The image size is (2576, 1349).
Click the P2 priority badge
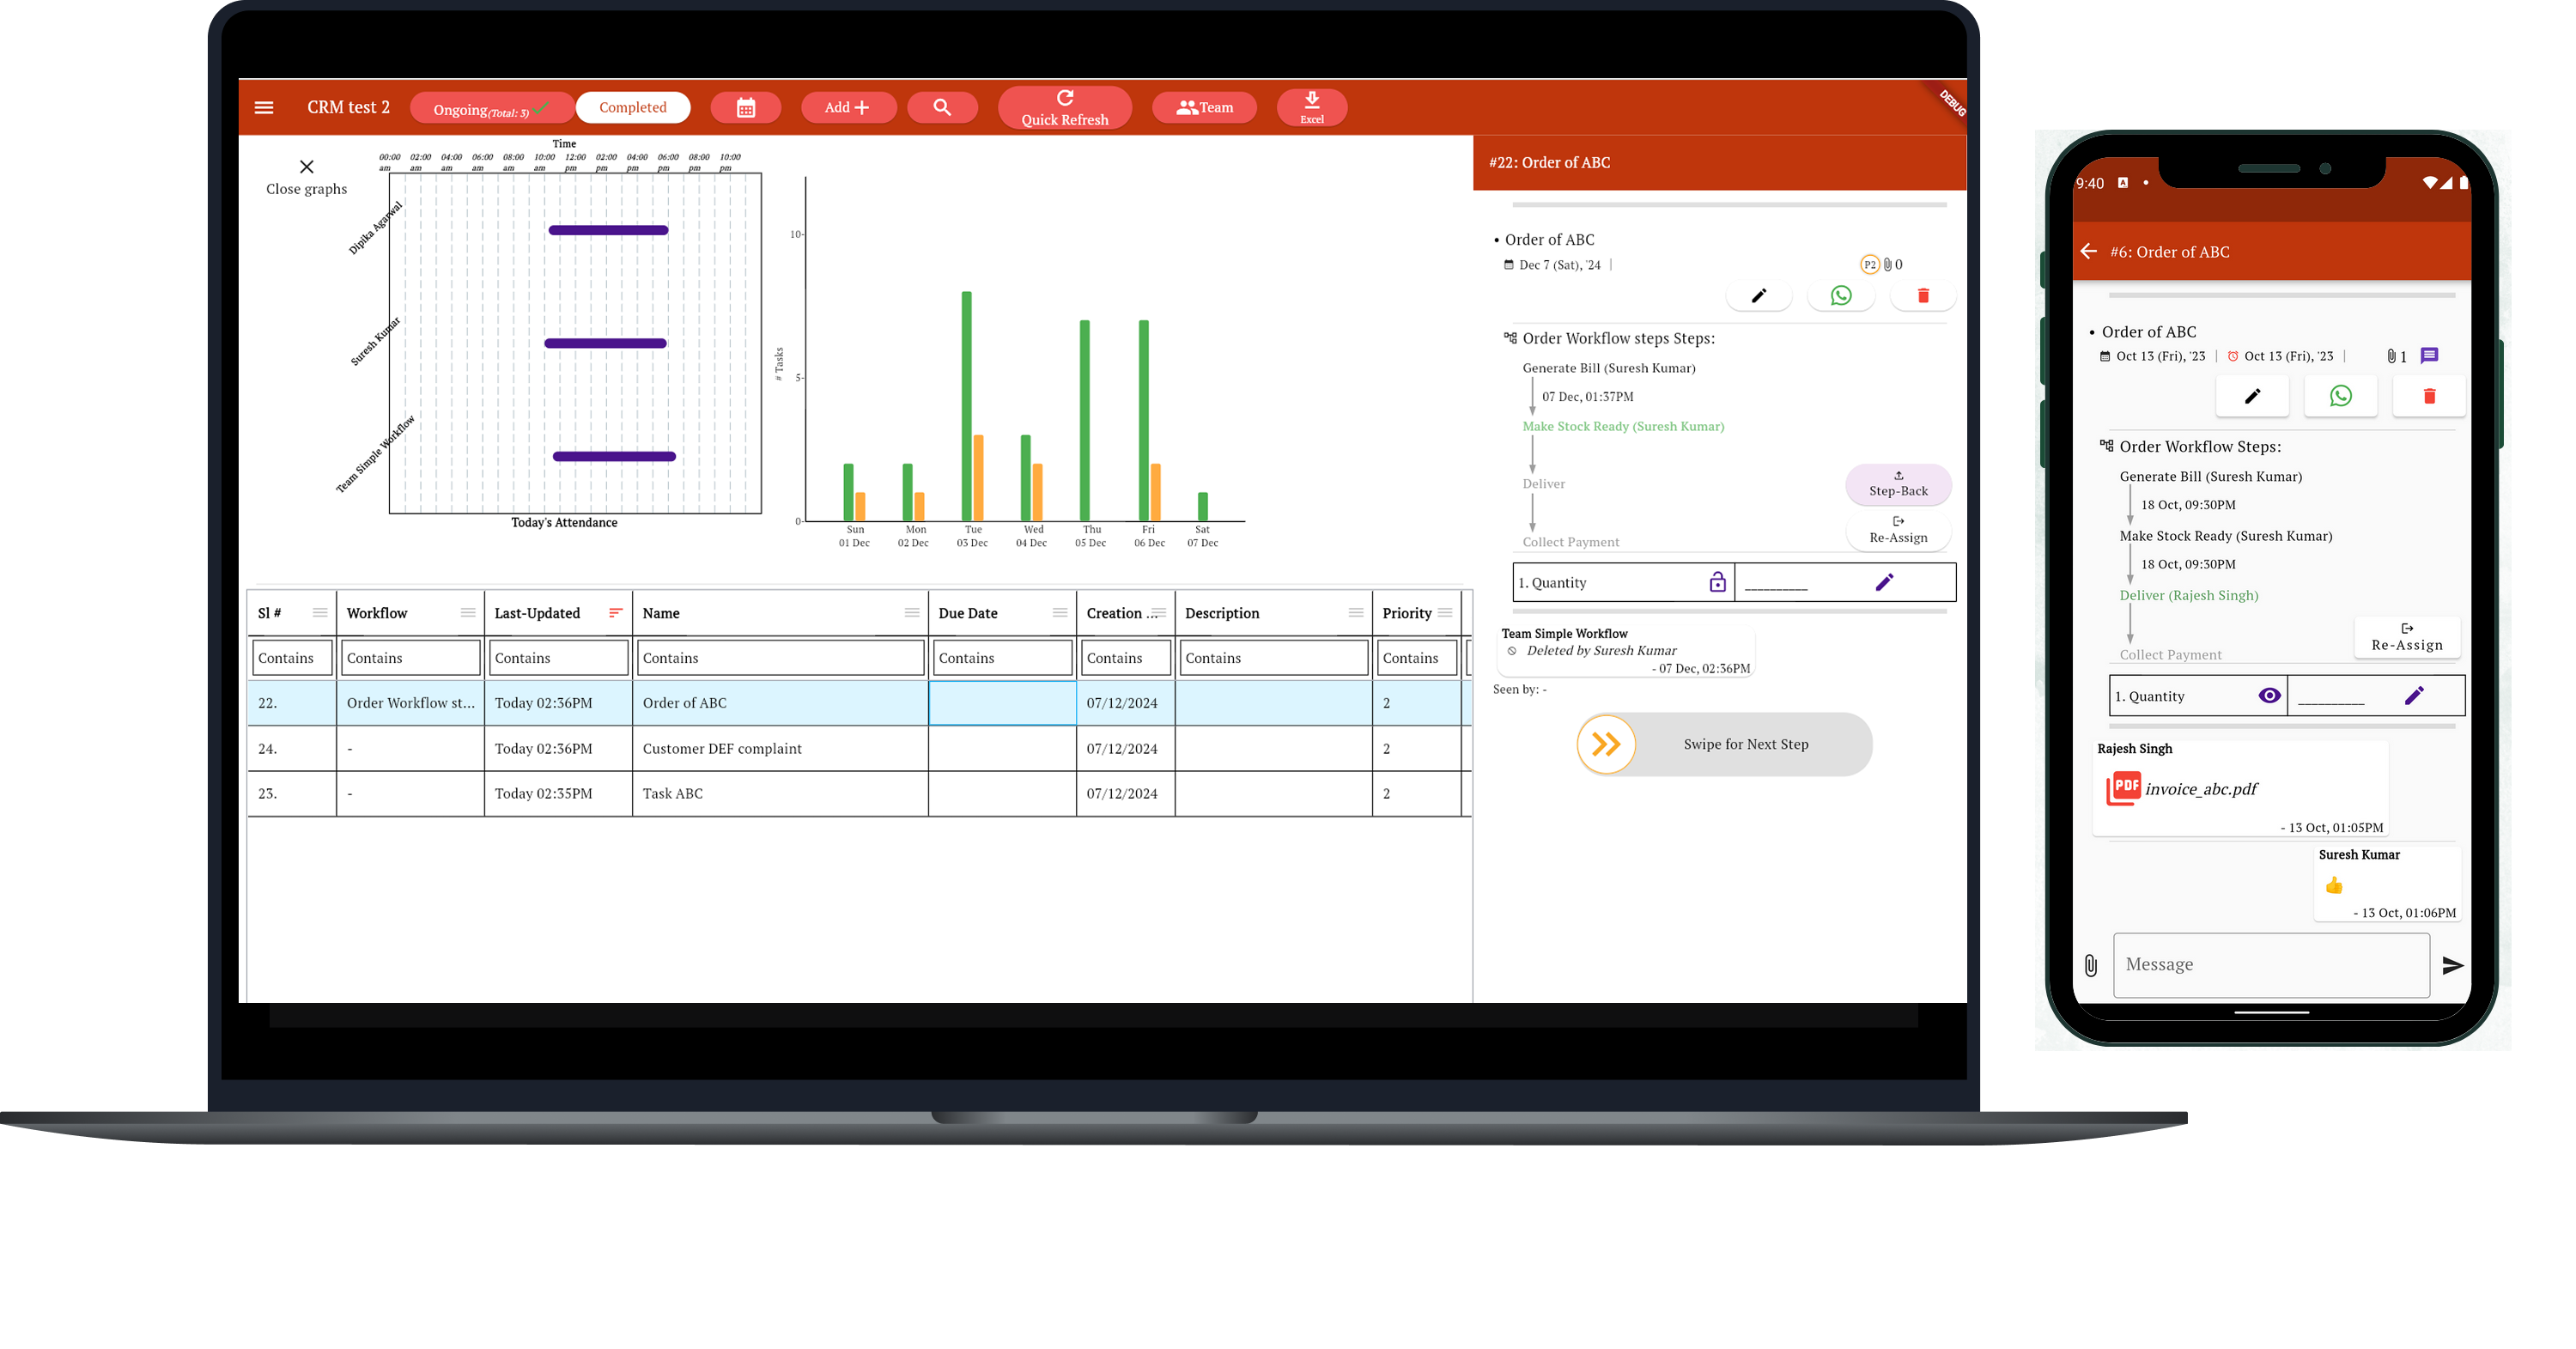tap(1869, 265)
